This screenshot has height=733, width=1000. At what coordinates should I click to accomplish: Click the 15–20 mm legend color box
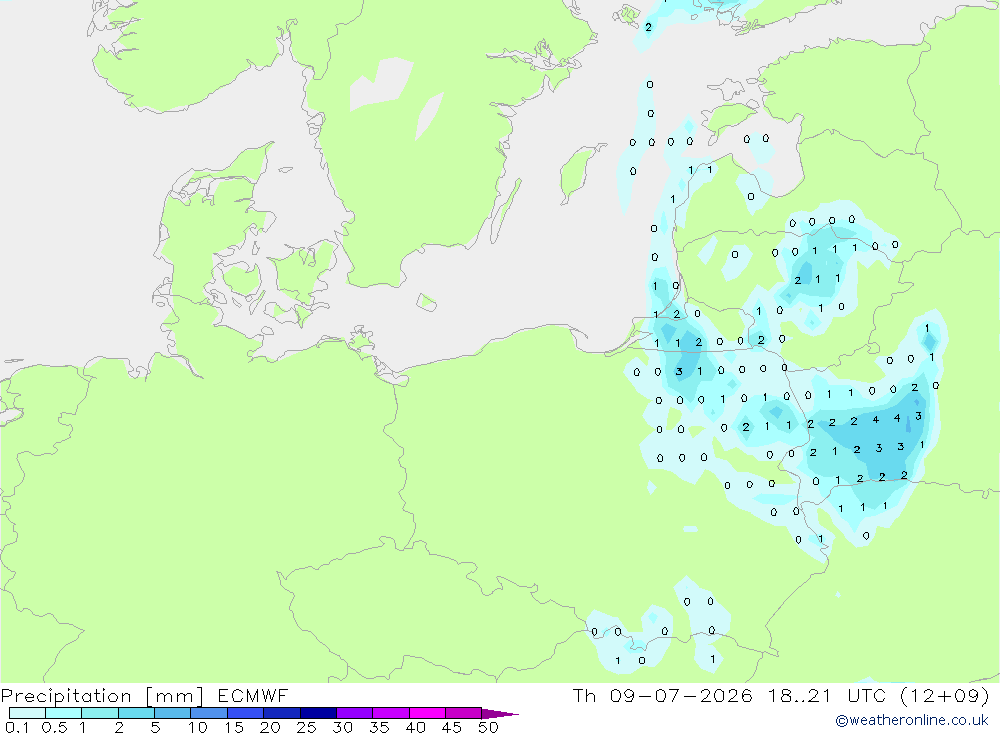[246, 713]
